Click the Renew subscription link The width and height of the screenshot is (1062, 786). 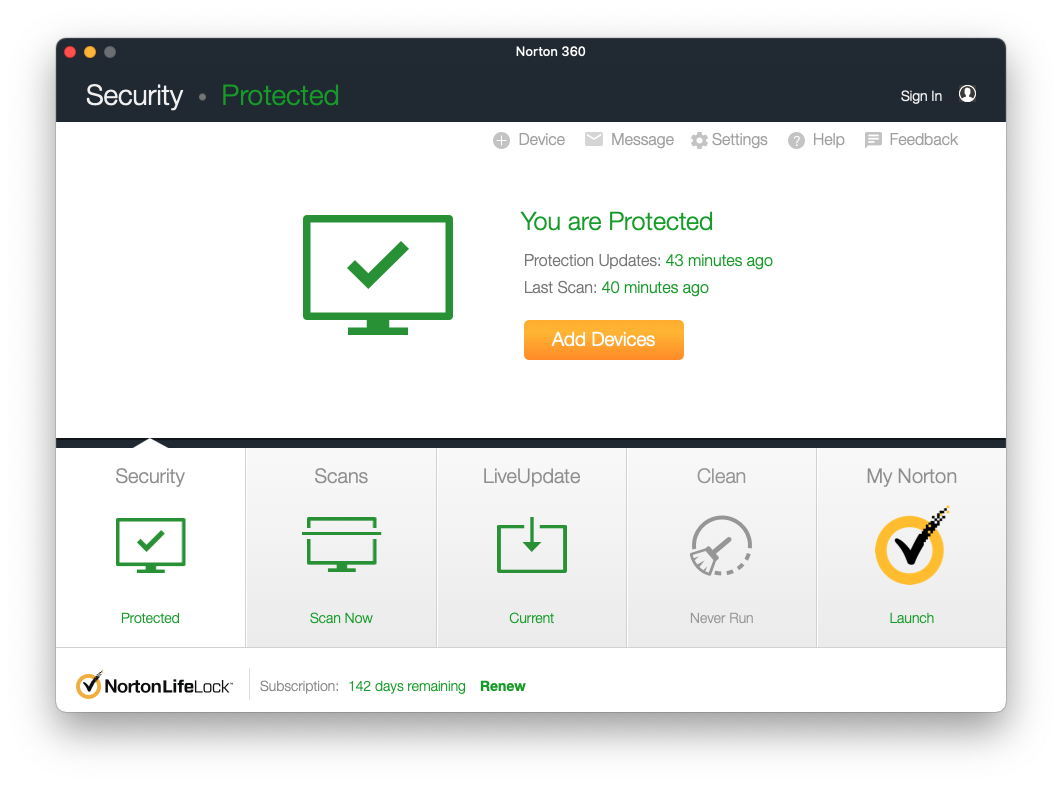[x=503, y=686]
